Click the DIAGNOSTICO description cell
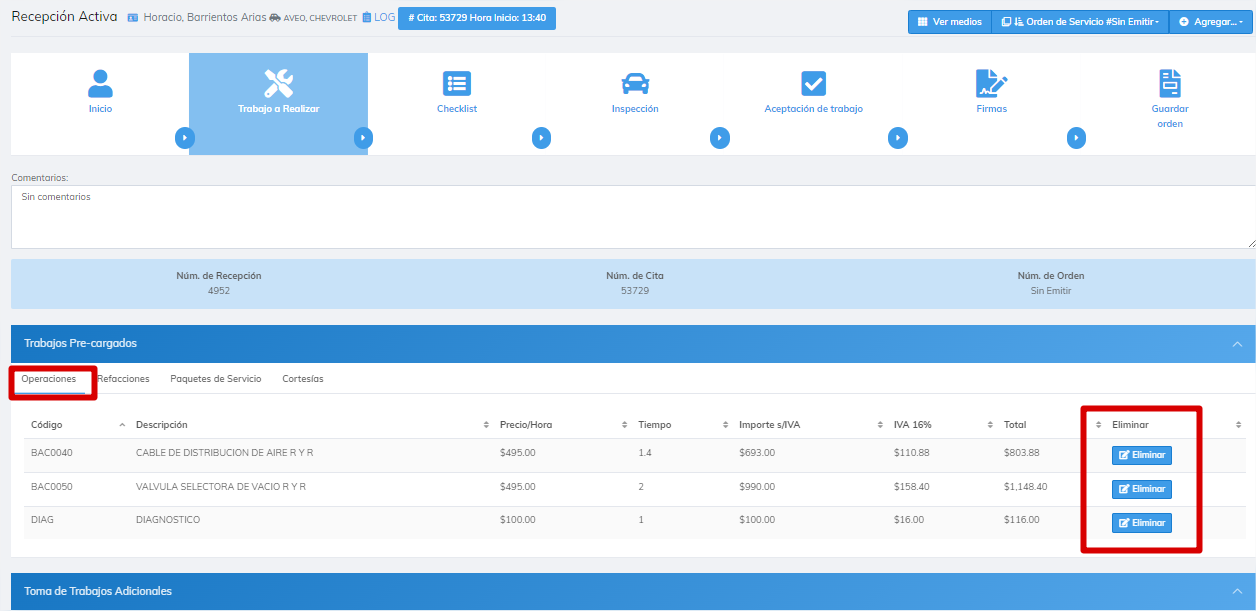The image size is (1256, 611). [x=168, y=520]
